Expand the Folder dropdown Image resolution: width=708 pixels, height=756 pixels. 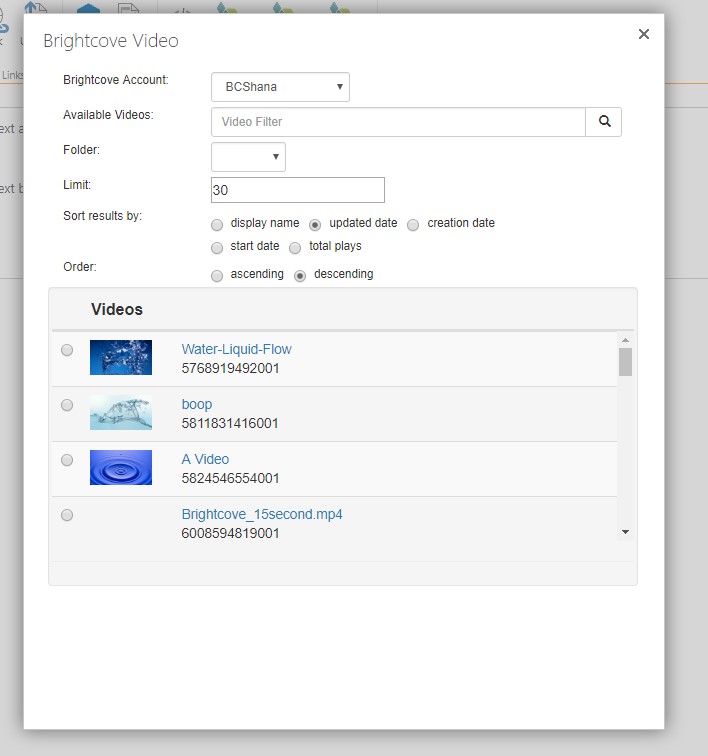pos(248,157)
